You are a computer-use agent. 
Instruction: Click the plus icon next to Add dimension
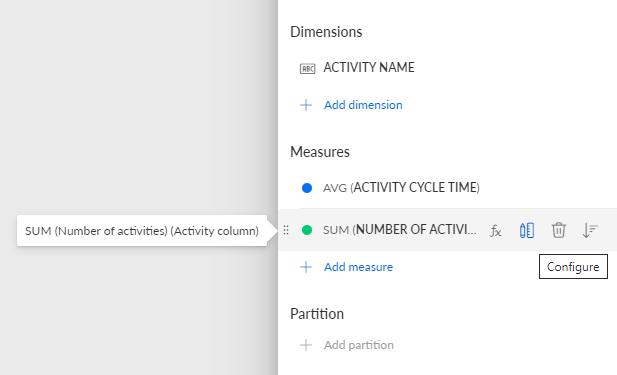306,105
